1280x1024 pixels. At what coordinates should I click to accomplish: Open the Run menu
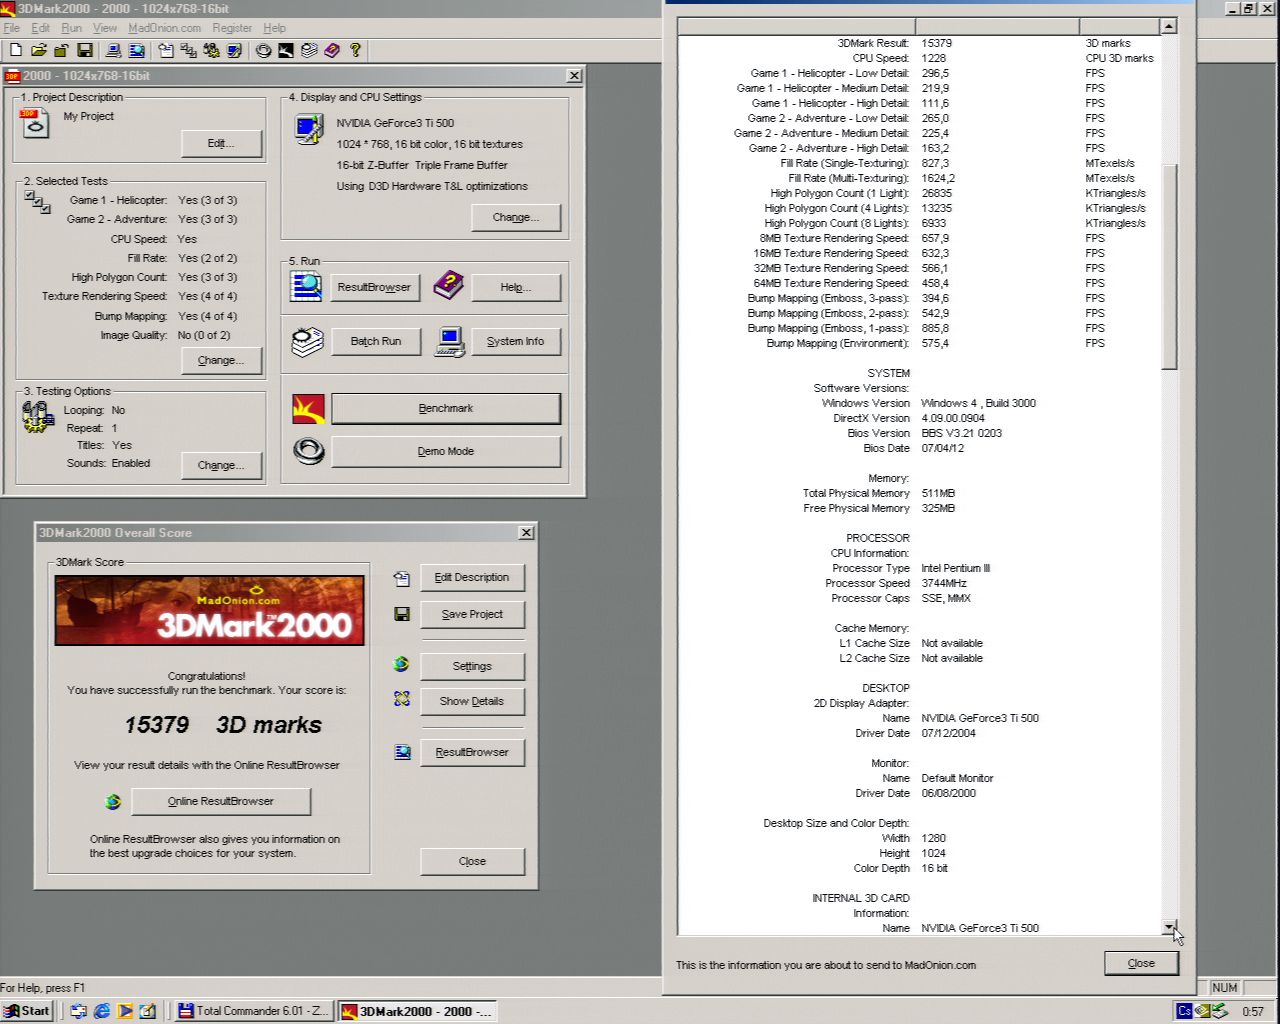pos(71,28)
